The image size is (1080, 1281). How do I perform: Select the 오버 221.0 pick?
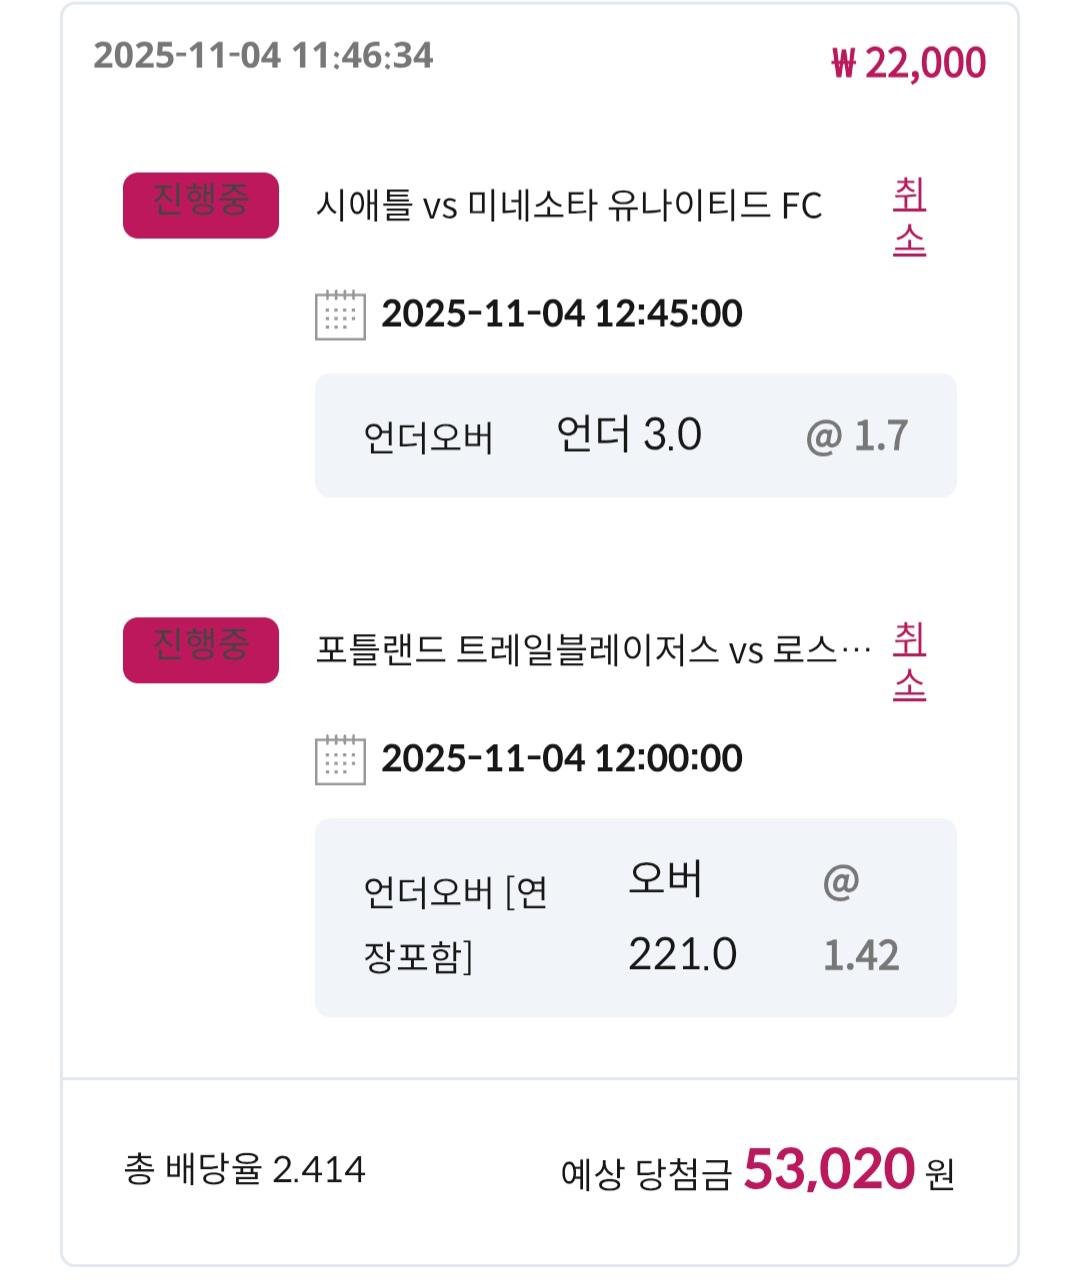[x=682, y=917]
